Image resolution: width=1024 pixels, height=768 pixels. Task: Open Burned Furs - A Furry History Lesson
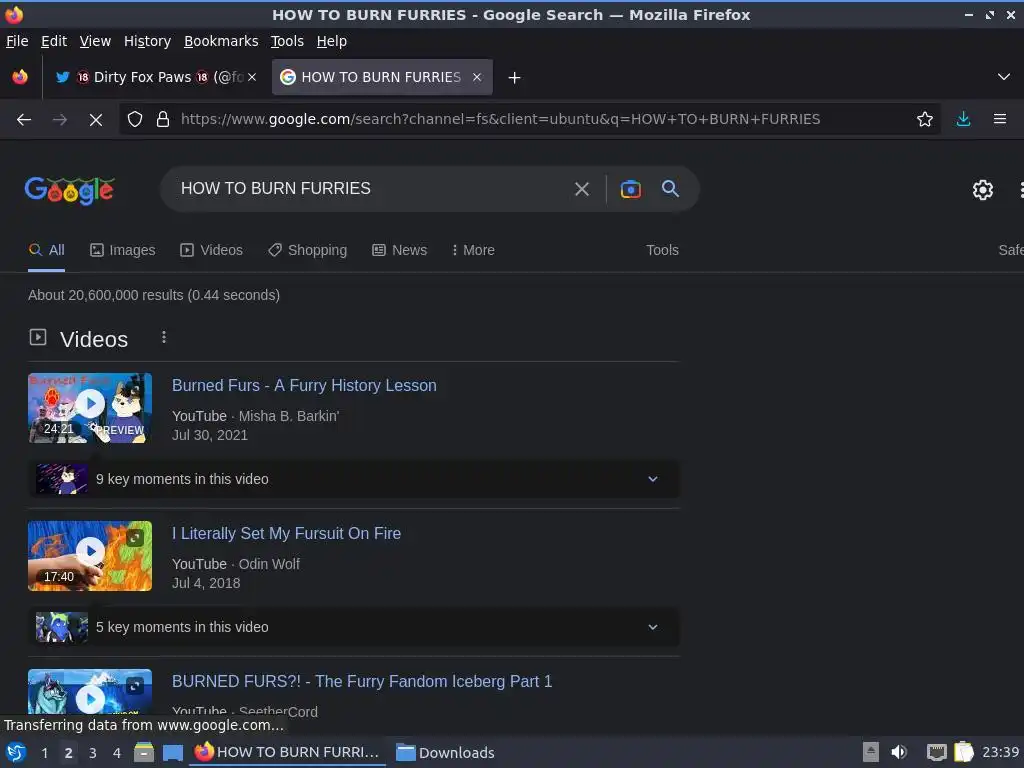click(304, 385)
